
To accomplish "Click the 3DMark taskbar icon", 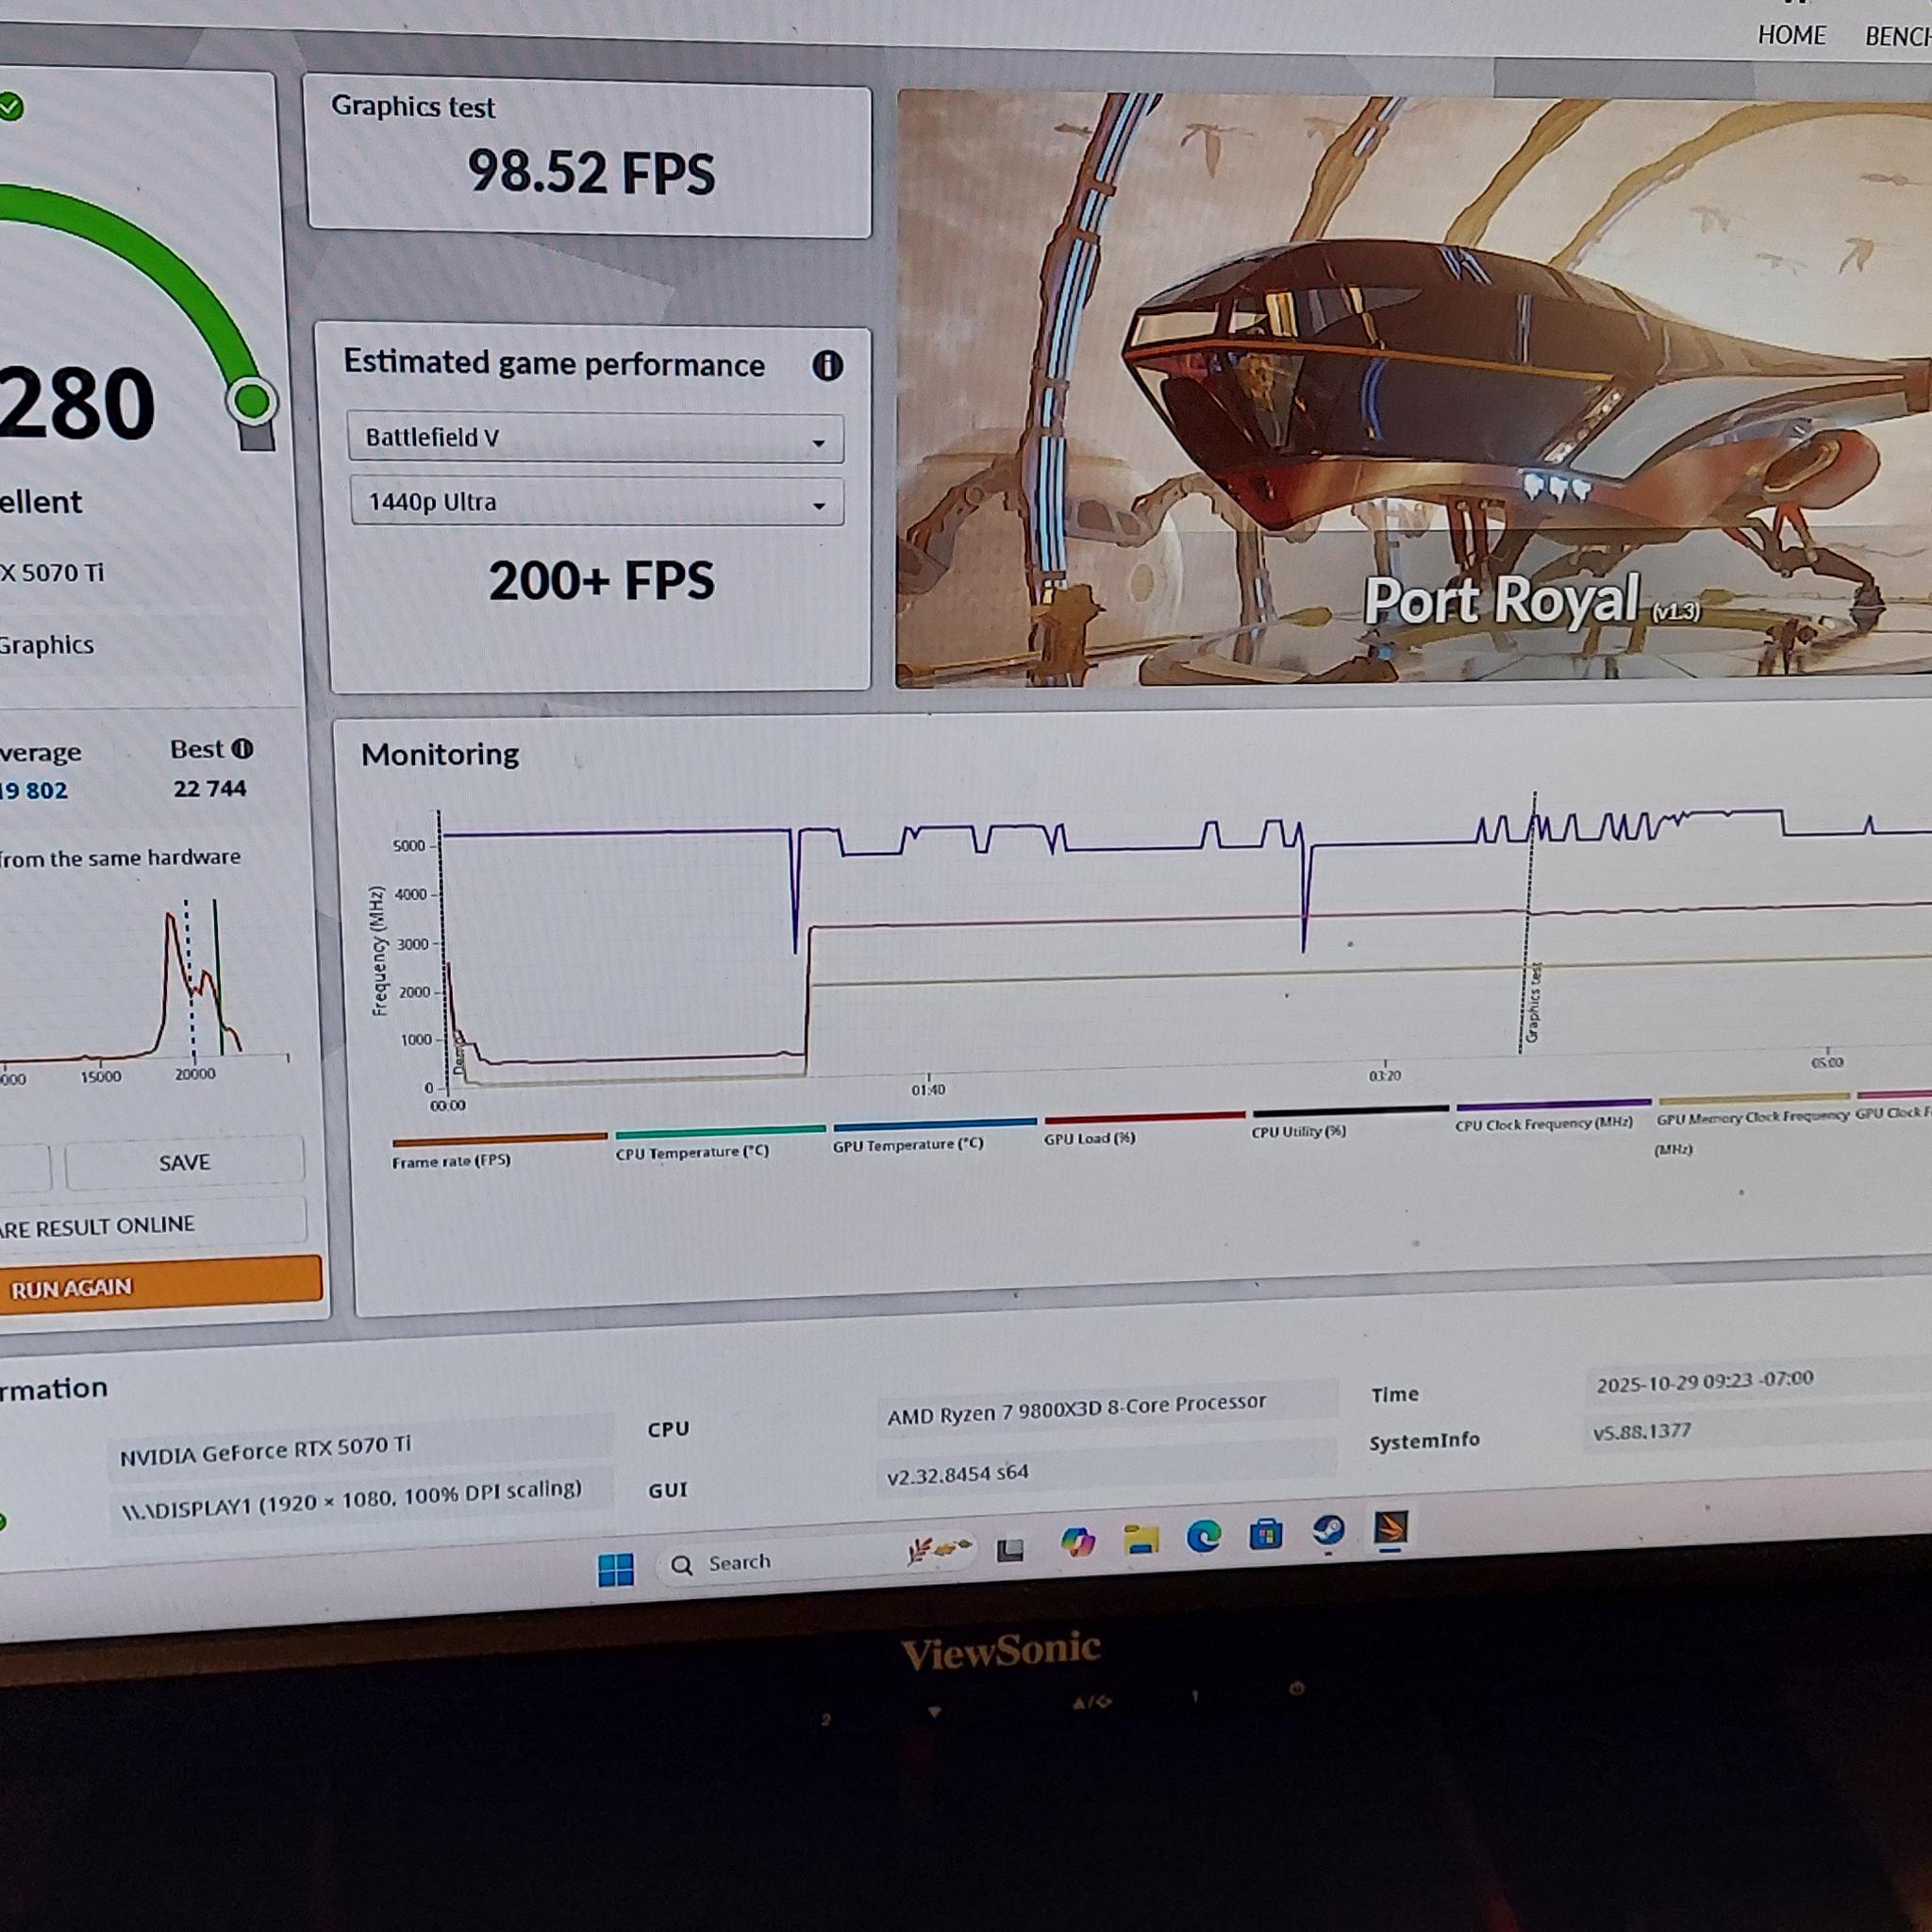I will coord(1391,1528).
